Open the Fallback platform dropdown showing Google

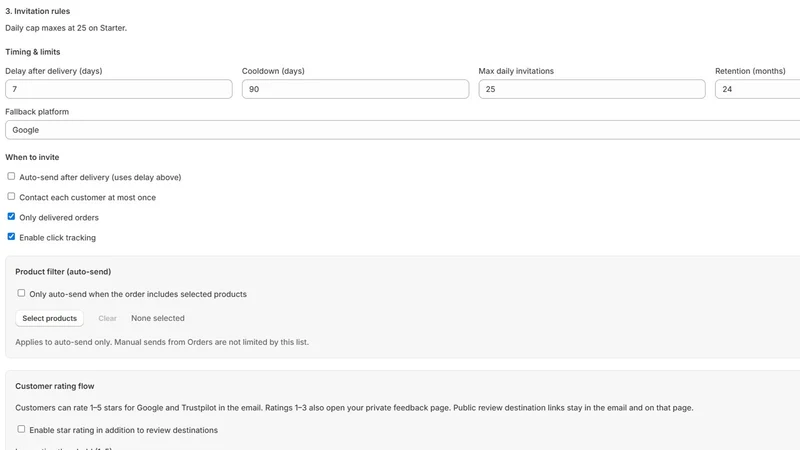[403, 130]
